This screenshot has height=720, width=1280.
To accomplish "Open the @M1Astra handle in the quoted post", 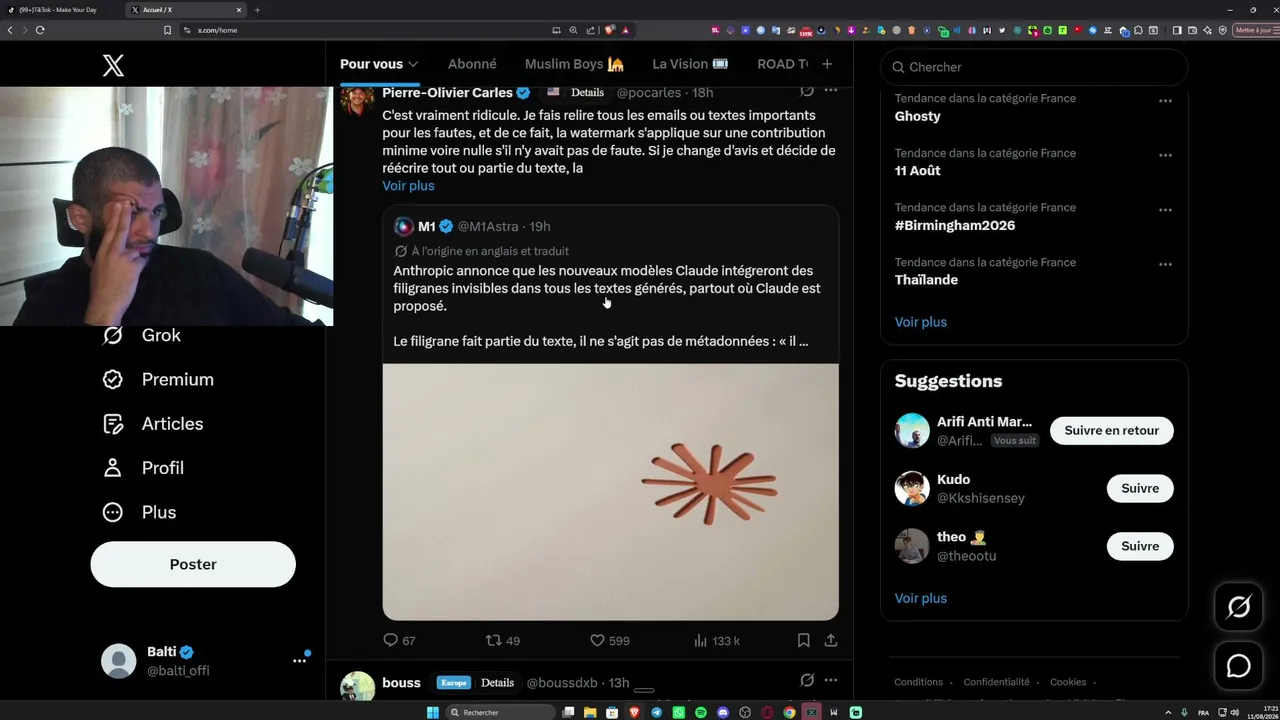I will [488, 226].
